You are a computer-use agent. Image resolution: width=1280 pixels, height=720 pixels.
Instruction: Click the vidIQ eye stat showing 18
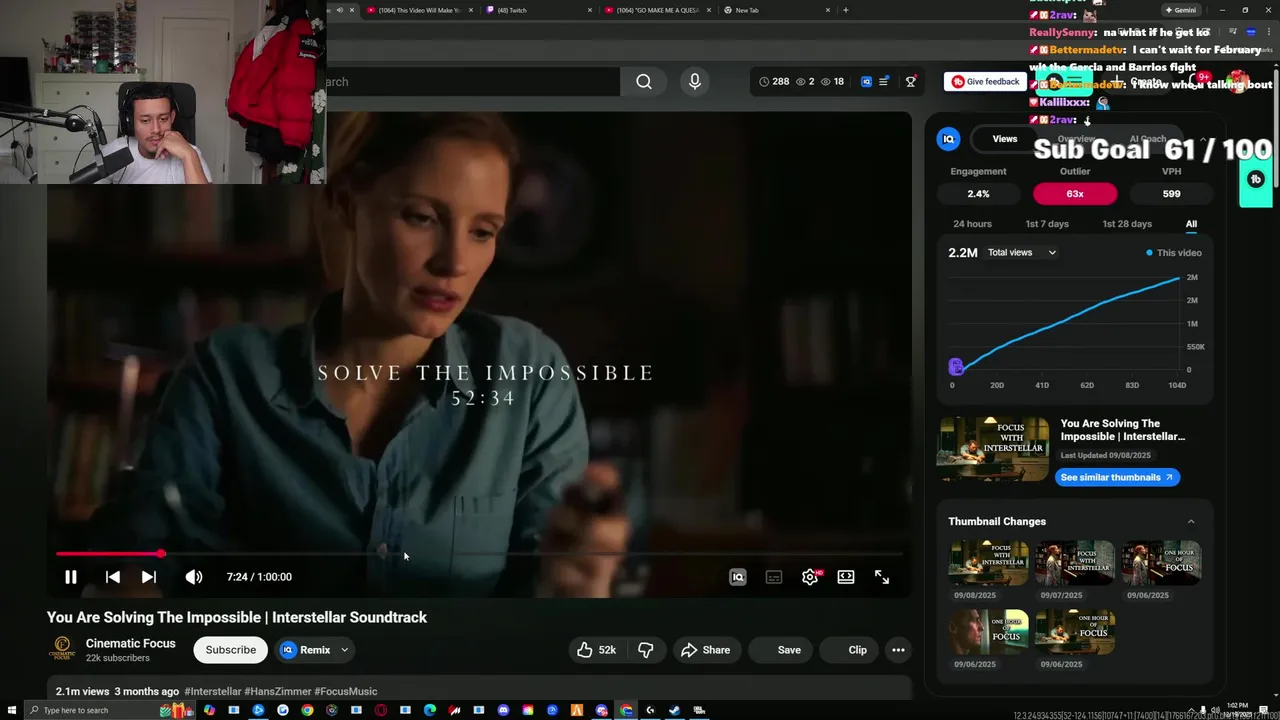[x=832, y=82]
